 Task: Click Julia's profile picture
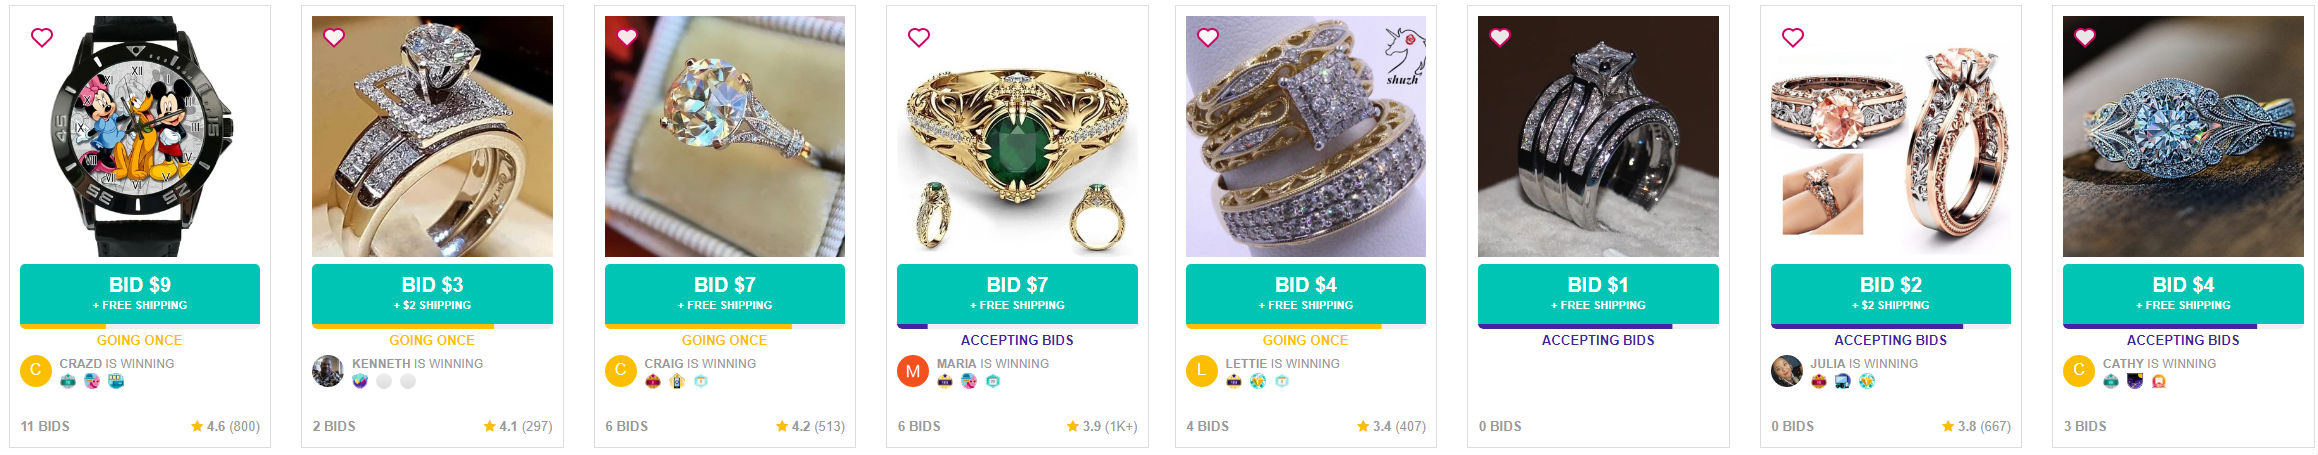[x=1786, y=371]
